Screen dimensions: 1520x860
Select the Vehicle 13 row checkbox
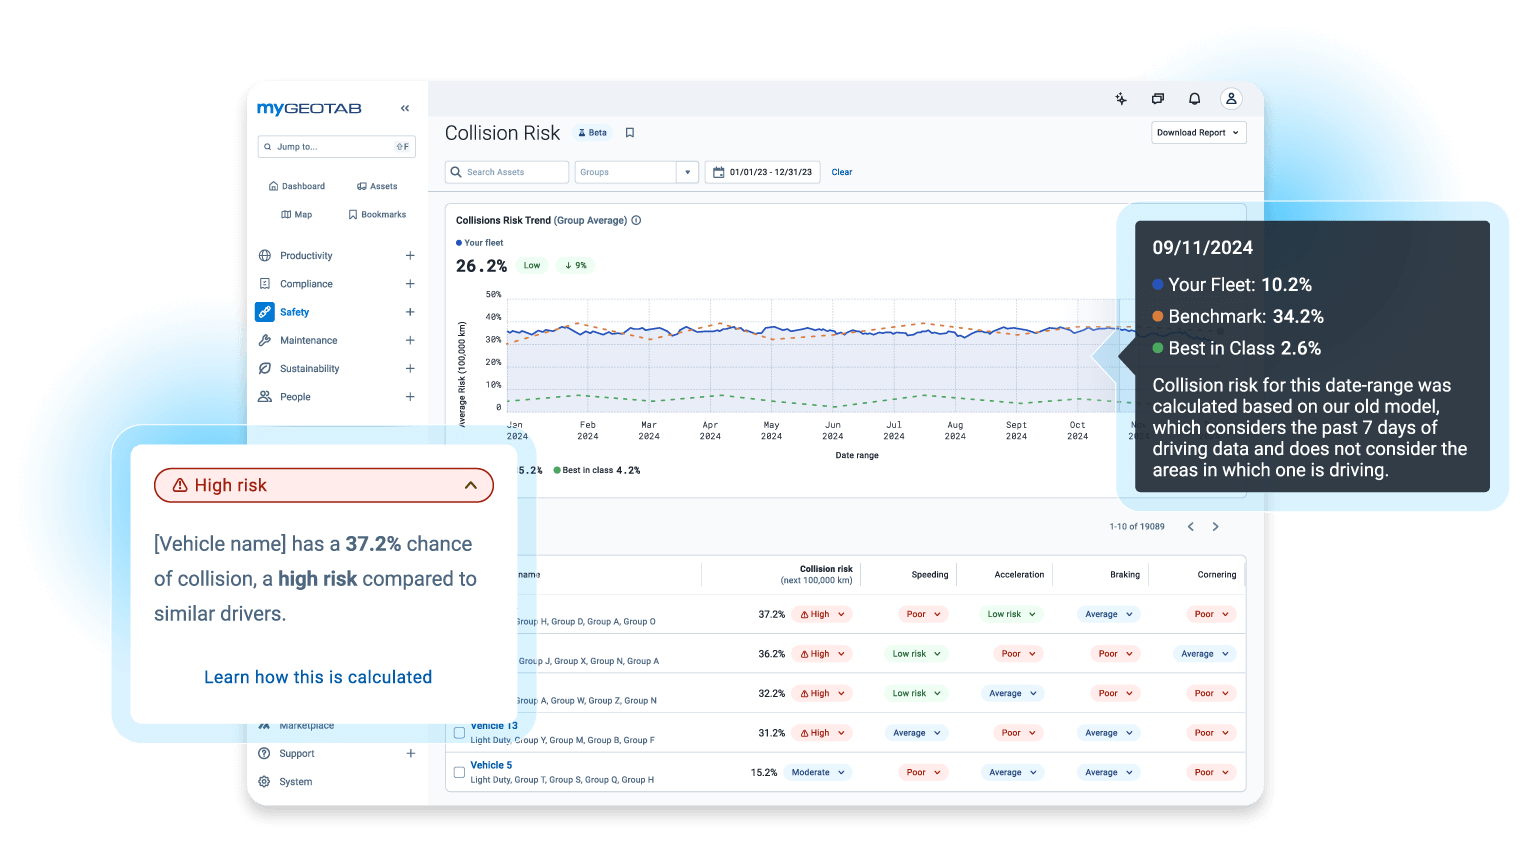click(x=460, y=733)
